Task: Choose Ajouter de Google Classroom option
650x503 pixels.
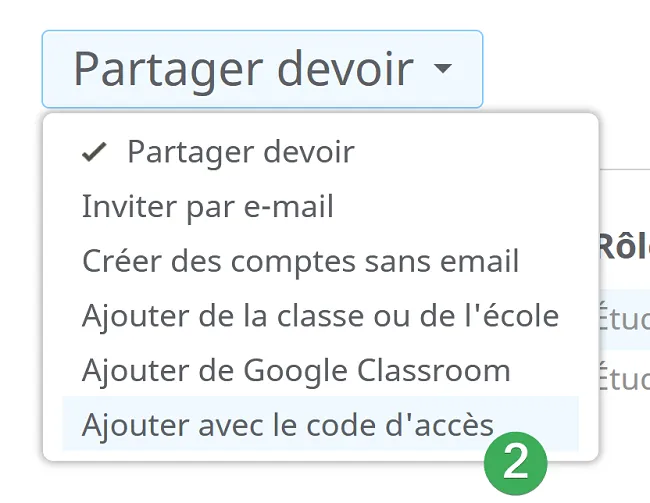Action: point(320,370)
